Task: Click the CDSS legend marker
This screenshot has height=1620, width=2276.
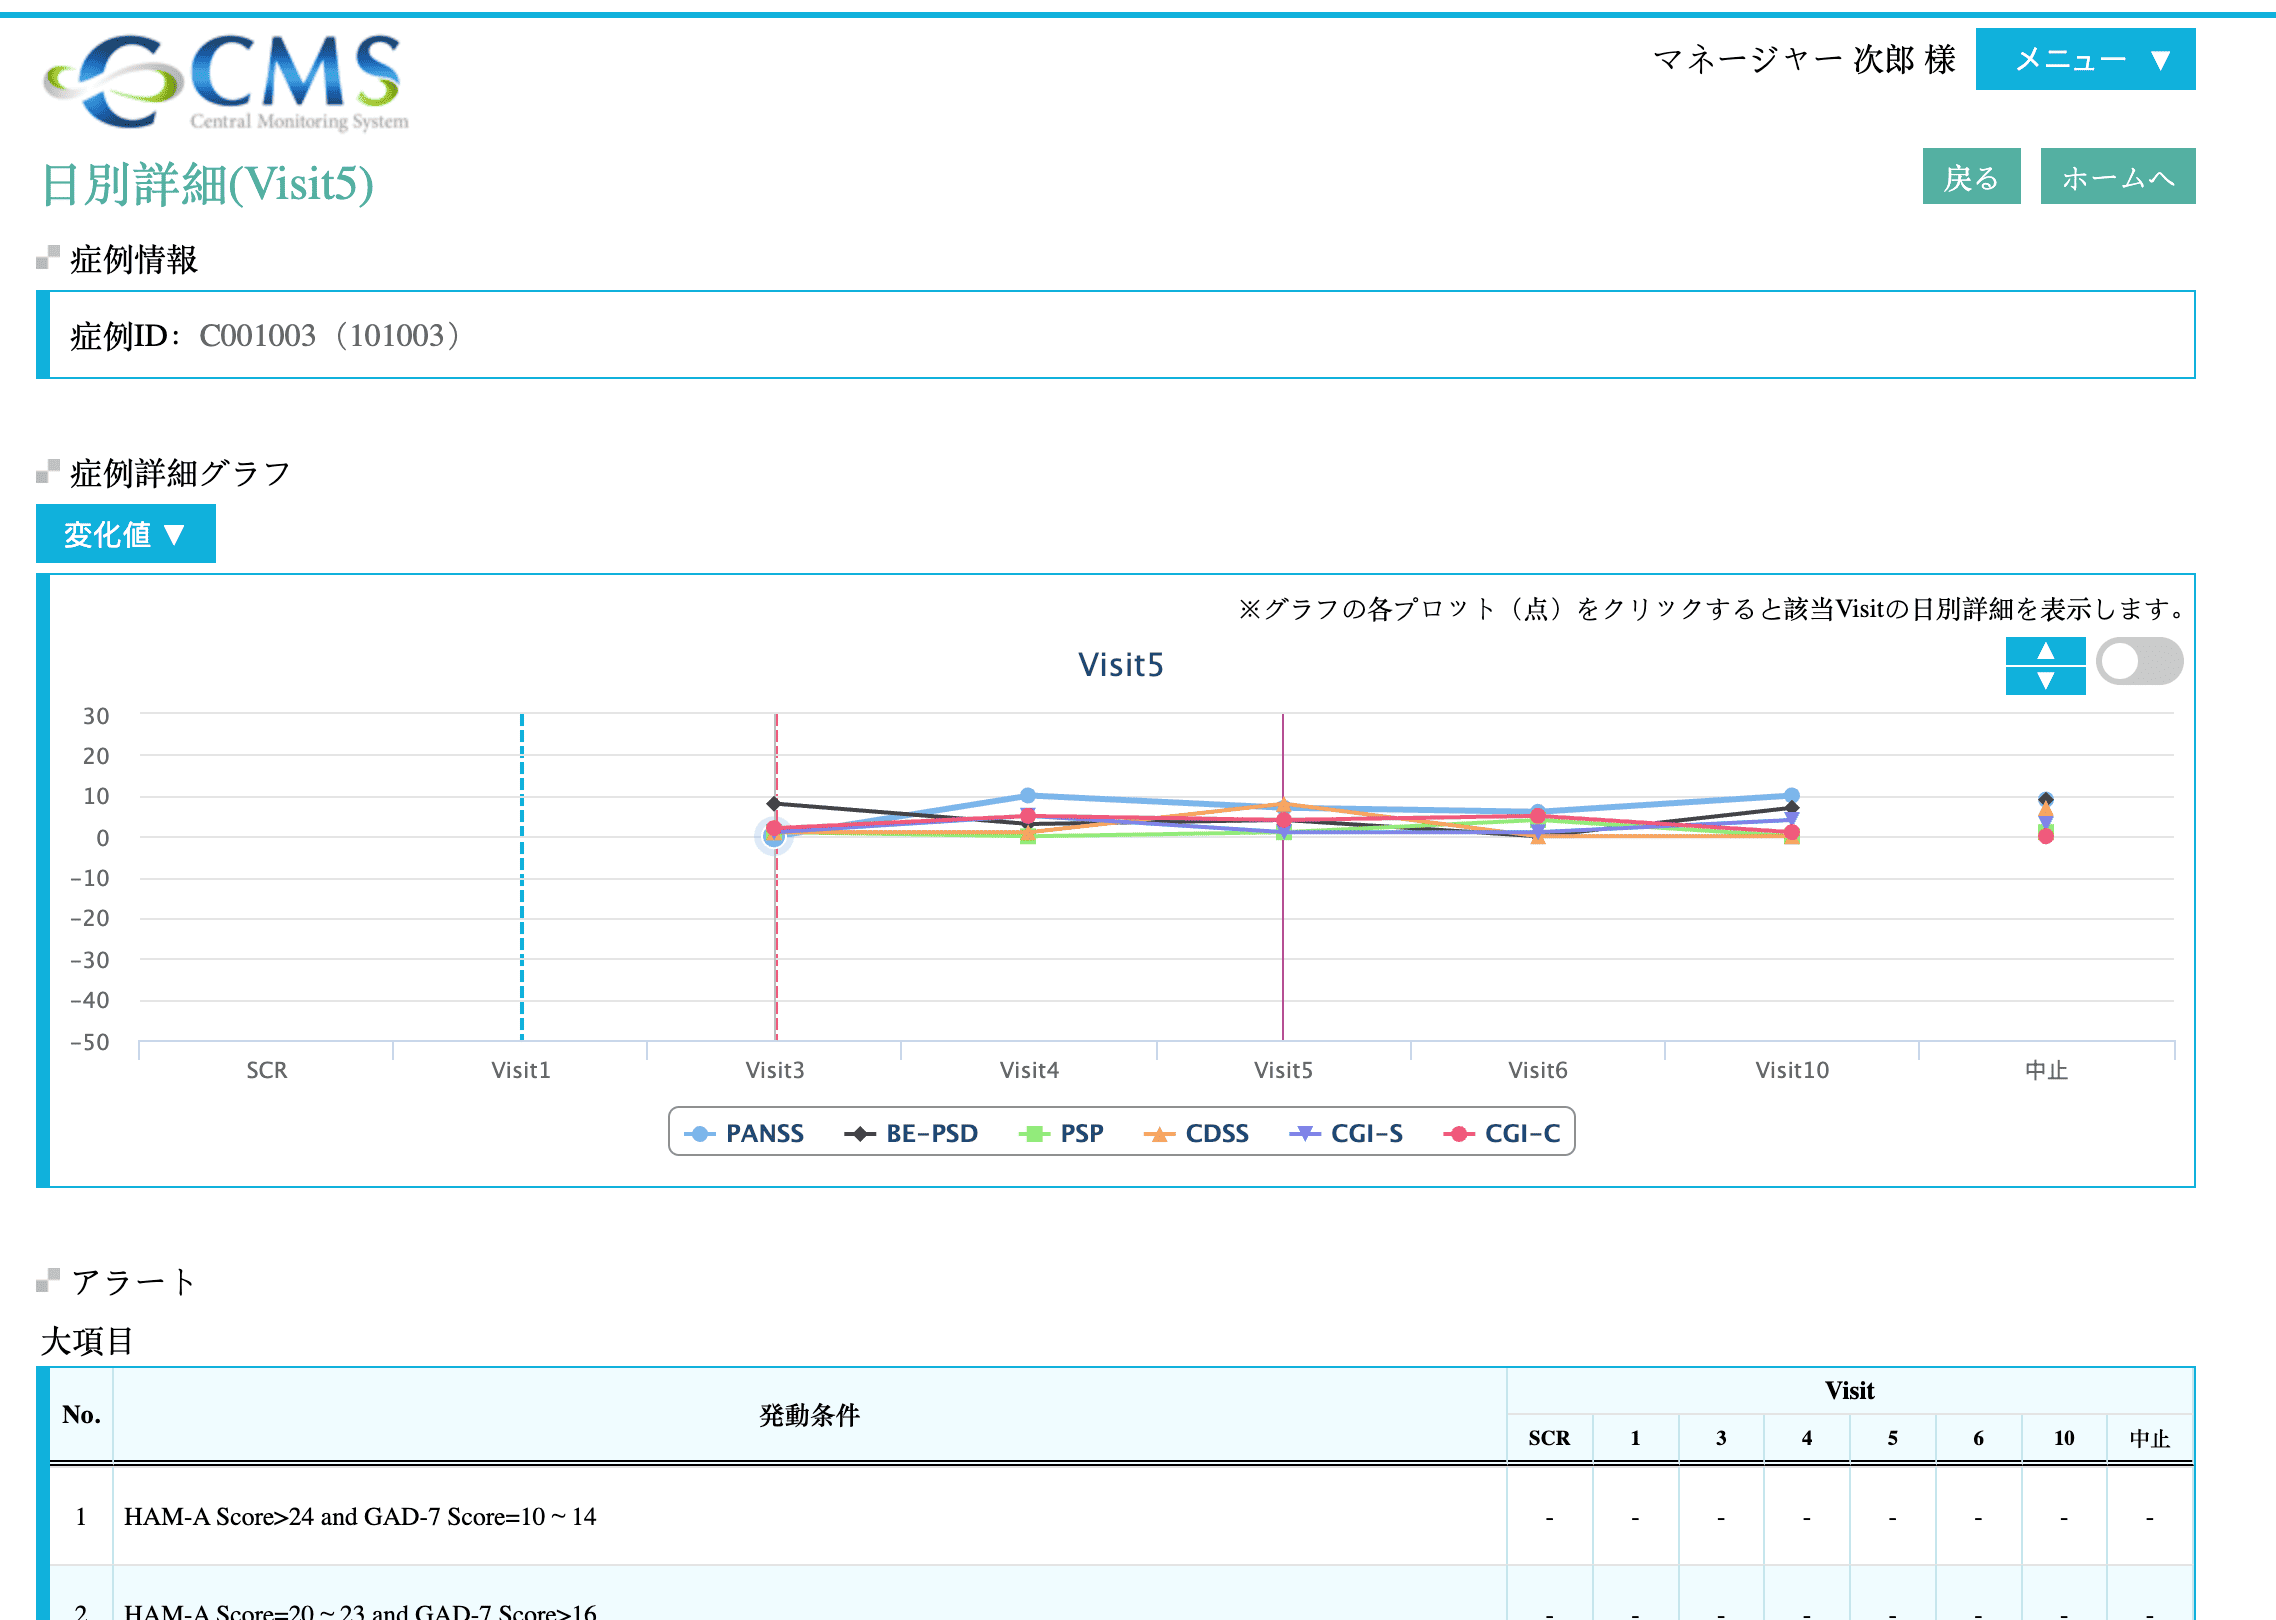Action: point(1159,1133)
